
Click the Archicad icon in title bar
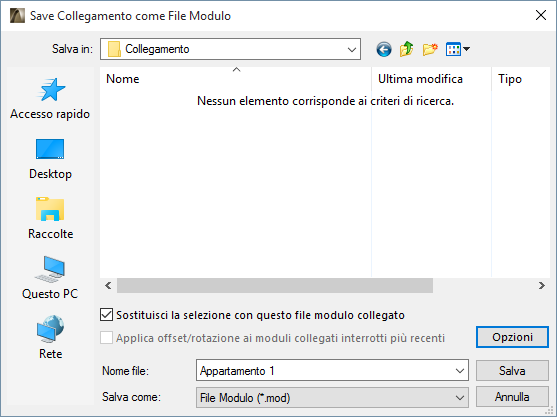click(17, 16)
